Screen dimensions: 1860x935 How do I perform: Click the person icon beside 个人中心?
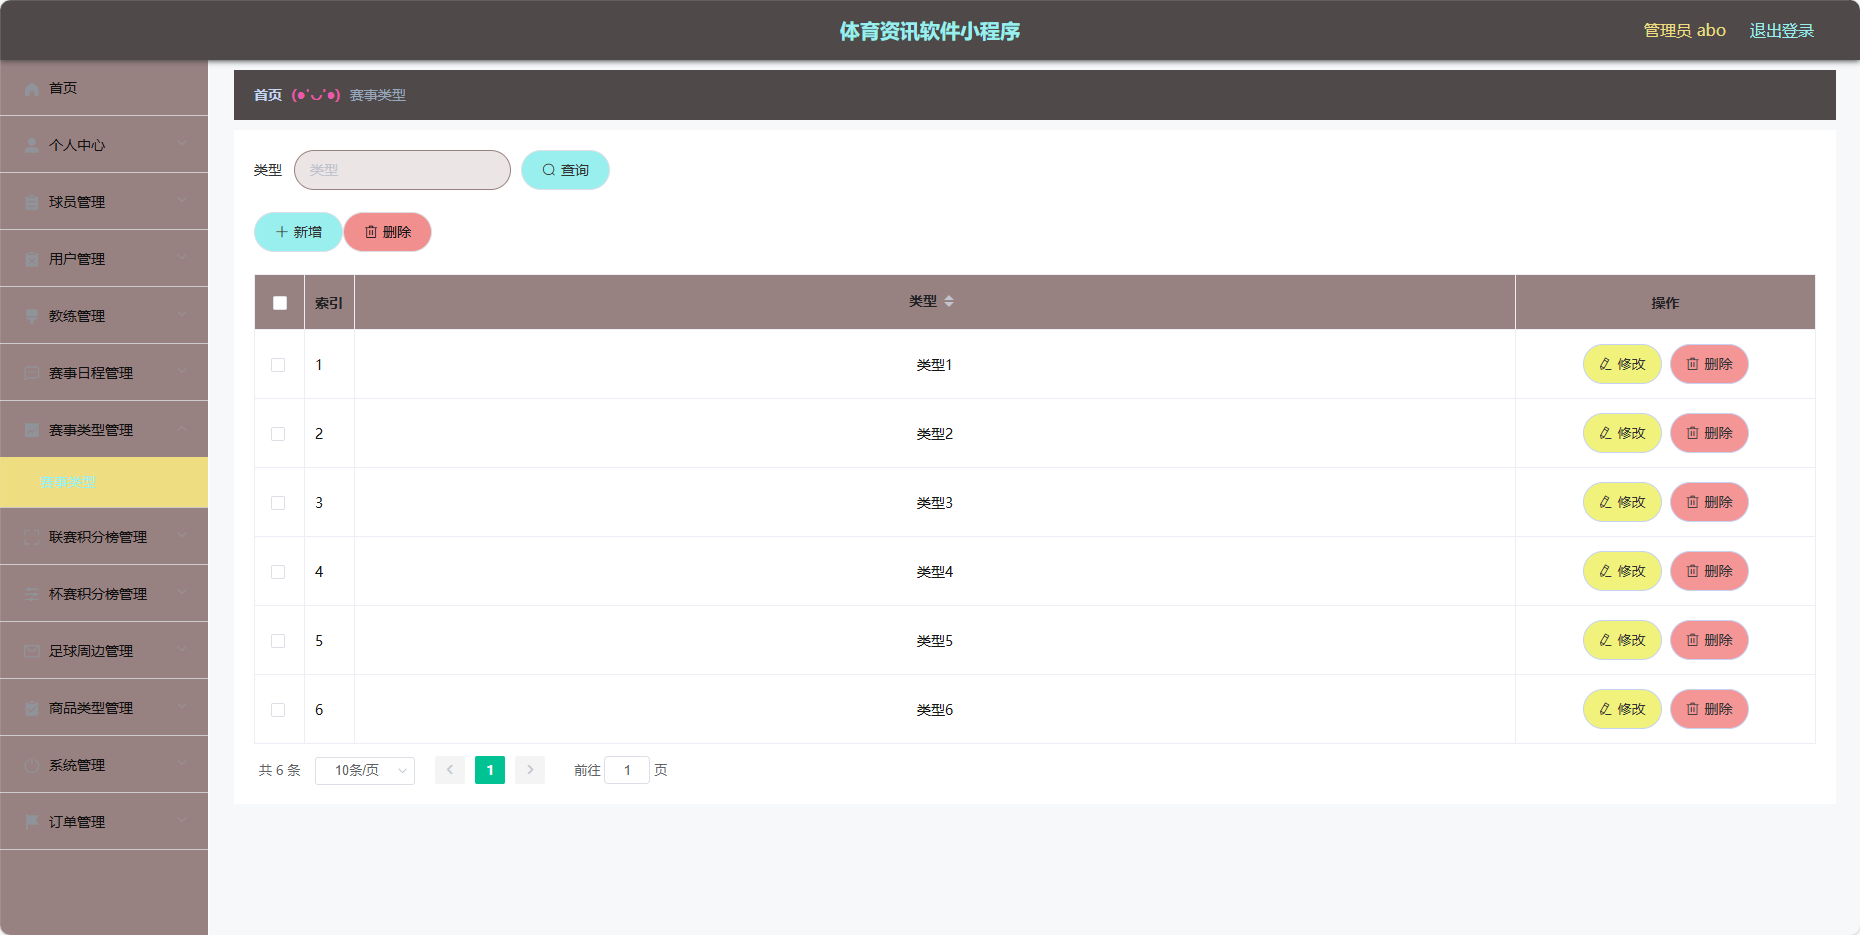32,146
